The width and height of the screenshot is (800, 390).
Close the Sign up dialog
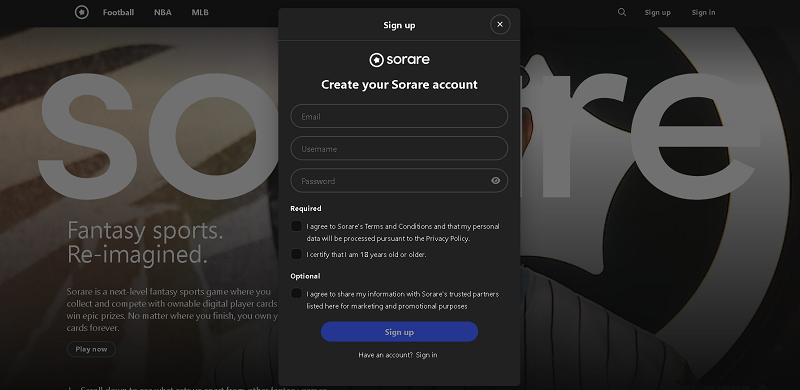[500, 24]
